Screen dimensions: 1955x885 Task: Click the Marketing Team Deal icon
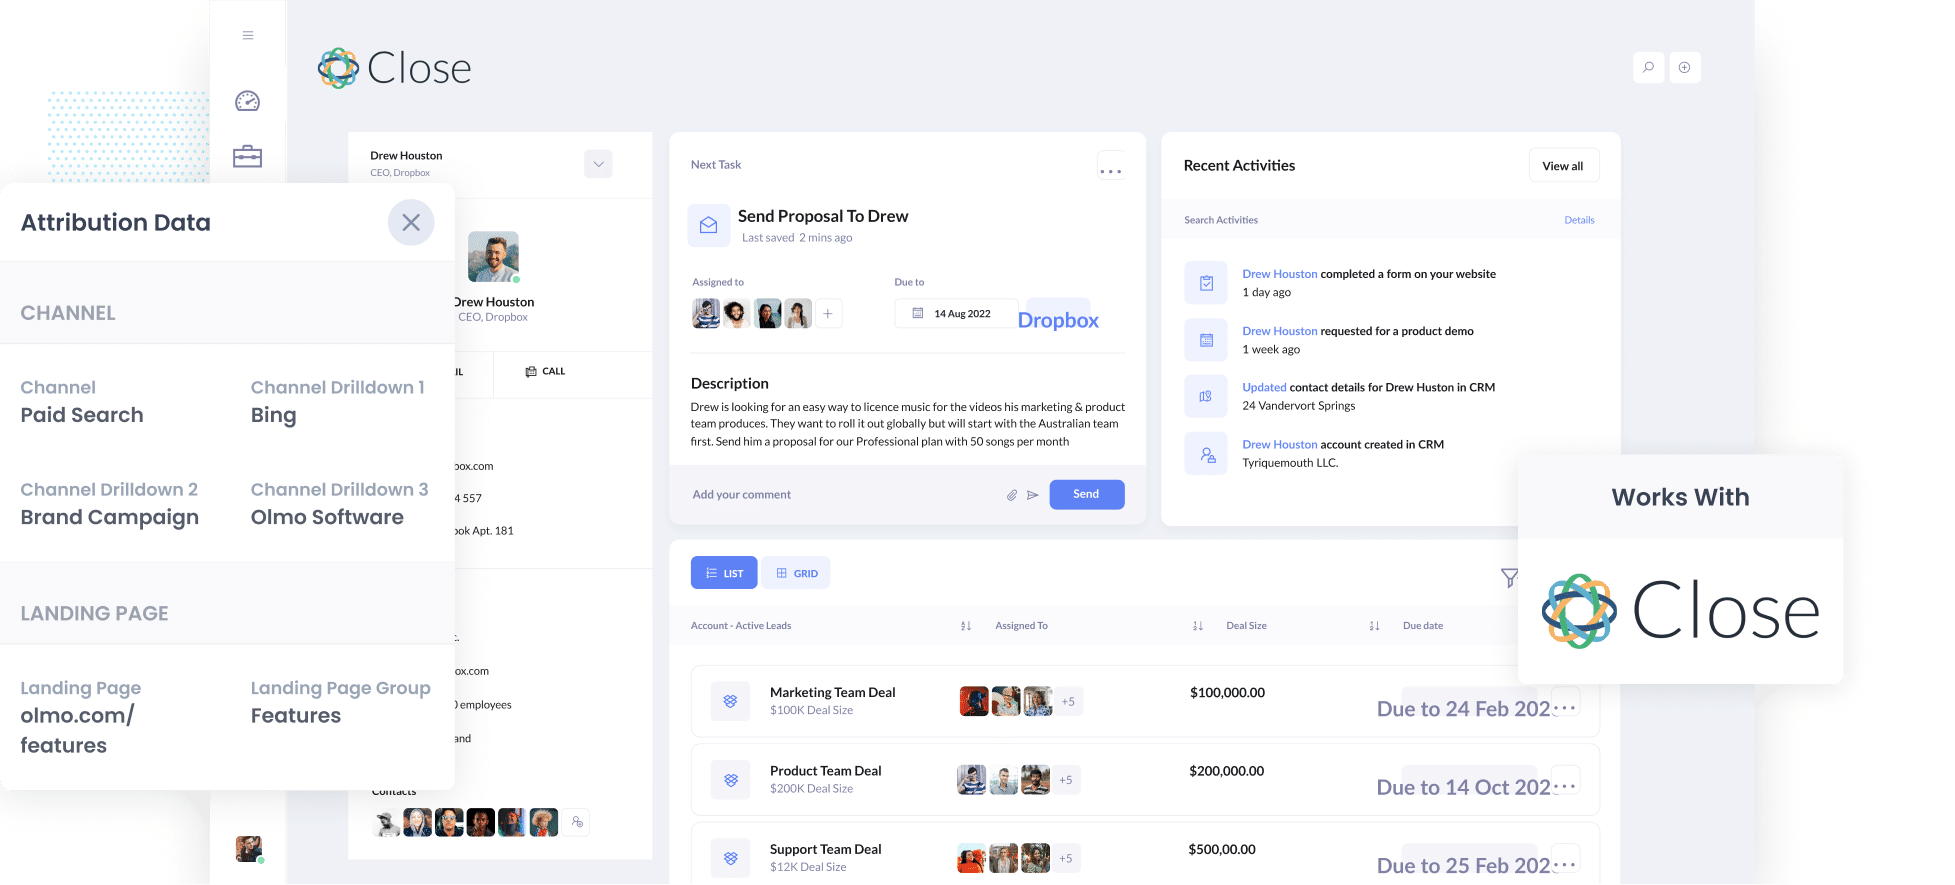731,702
